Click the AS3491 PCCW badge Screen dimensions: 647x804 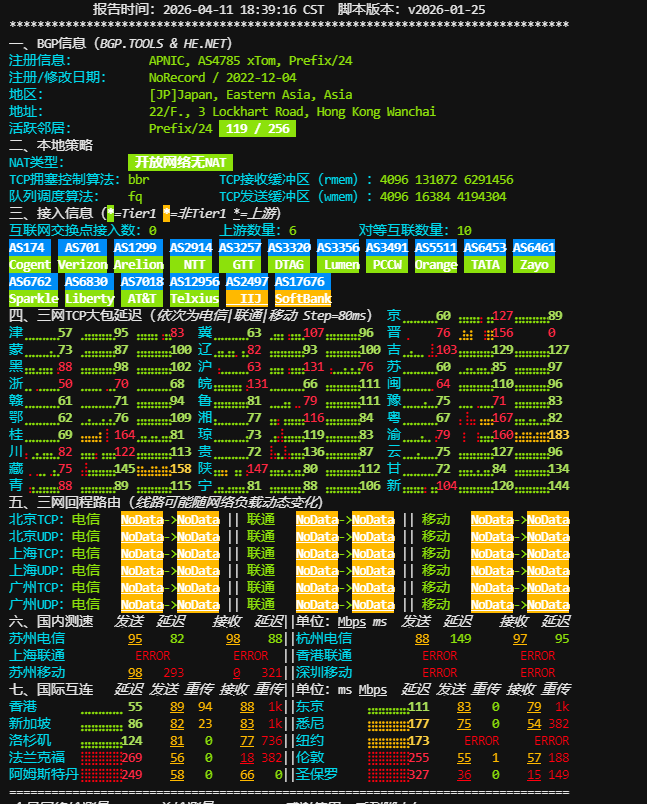(387, 256)
